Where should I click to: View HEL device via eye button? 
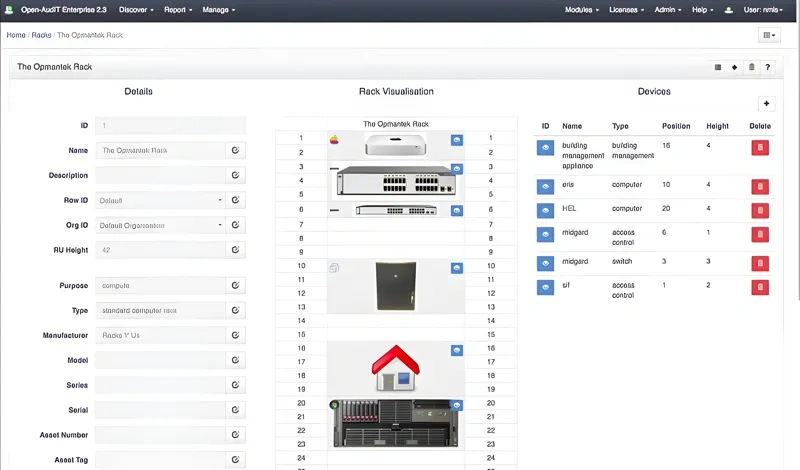coord(545,210)
